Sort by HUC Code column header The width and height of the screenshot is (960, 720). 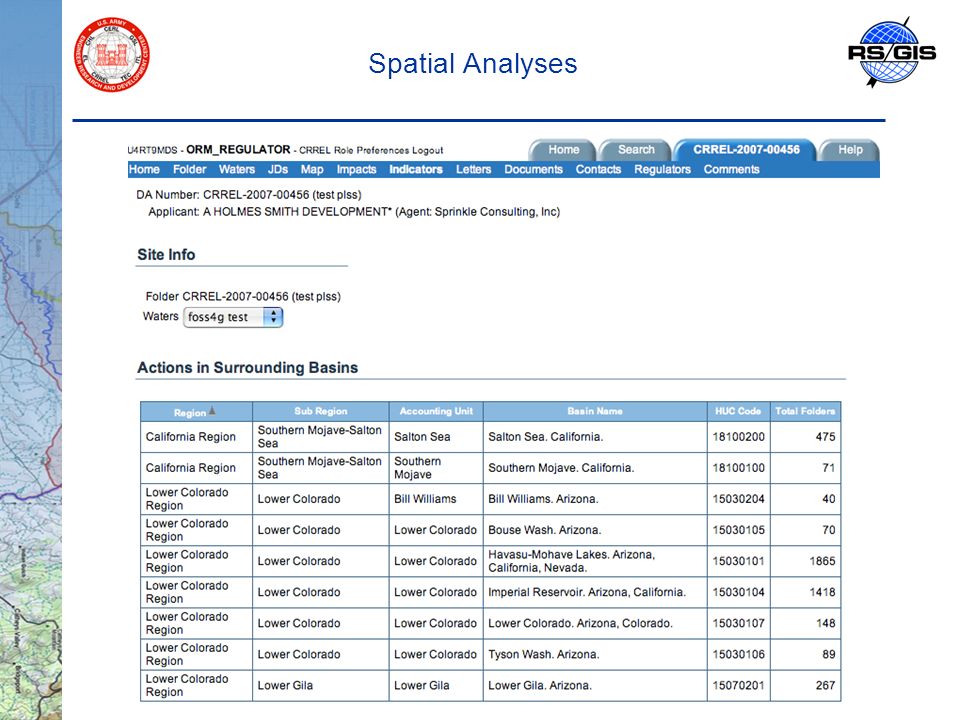click(738, 411)
